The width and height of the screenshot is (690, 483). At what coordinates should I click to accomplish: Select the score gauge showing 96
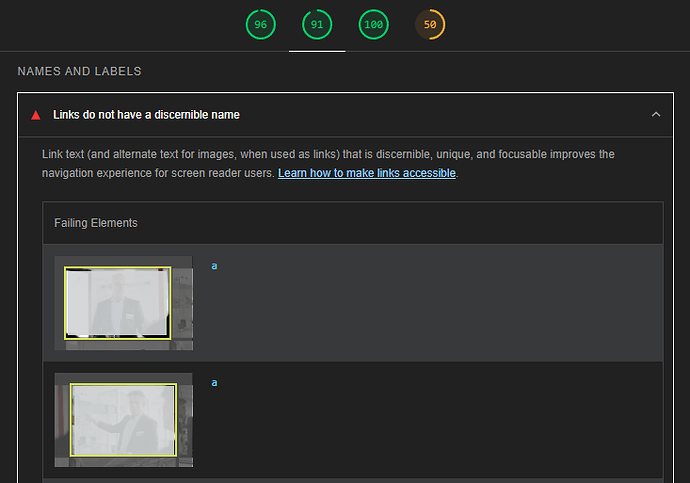pos(261,24)
